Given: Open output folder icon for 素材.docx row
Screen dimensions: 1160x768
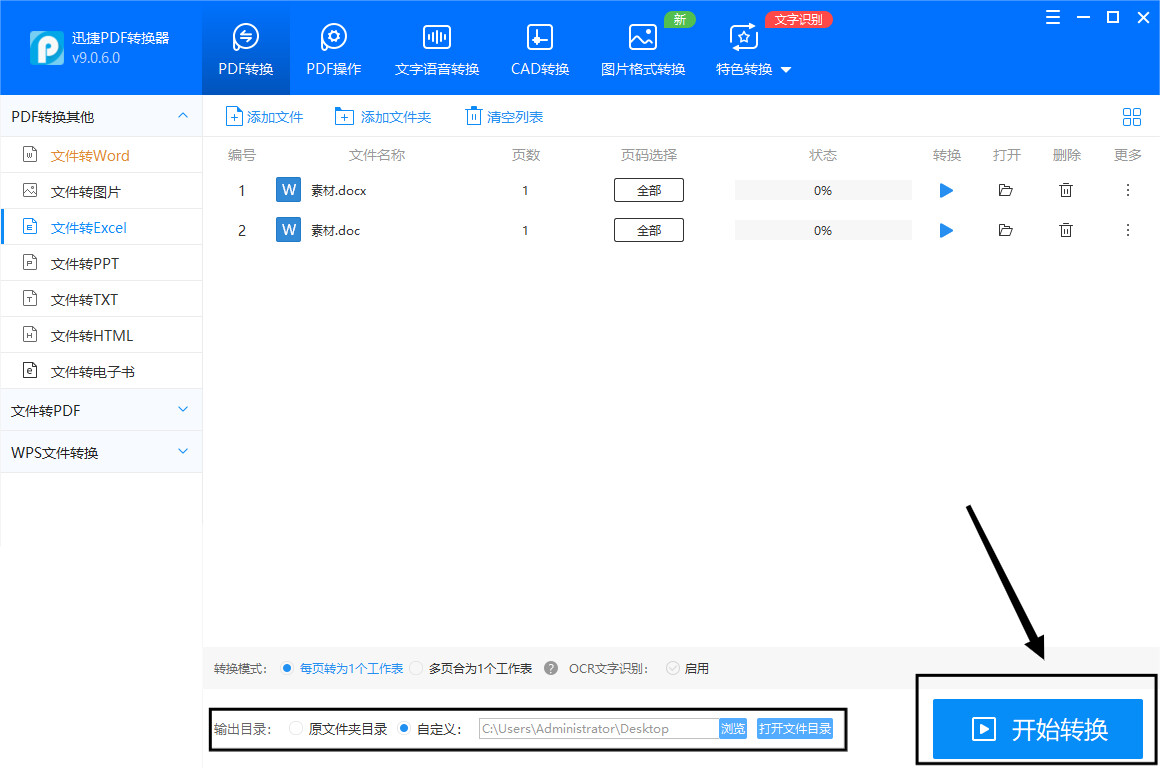Looking at the screenshot, I should click(1006, 190).
